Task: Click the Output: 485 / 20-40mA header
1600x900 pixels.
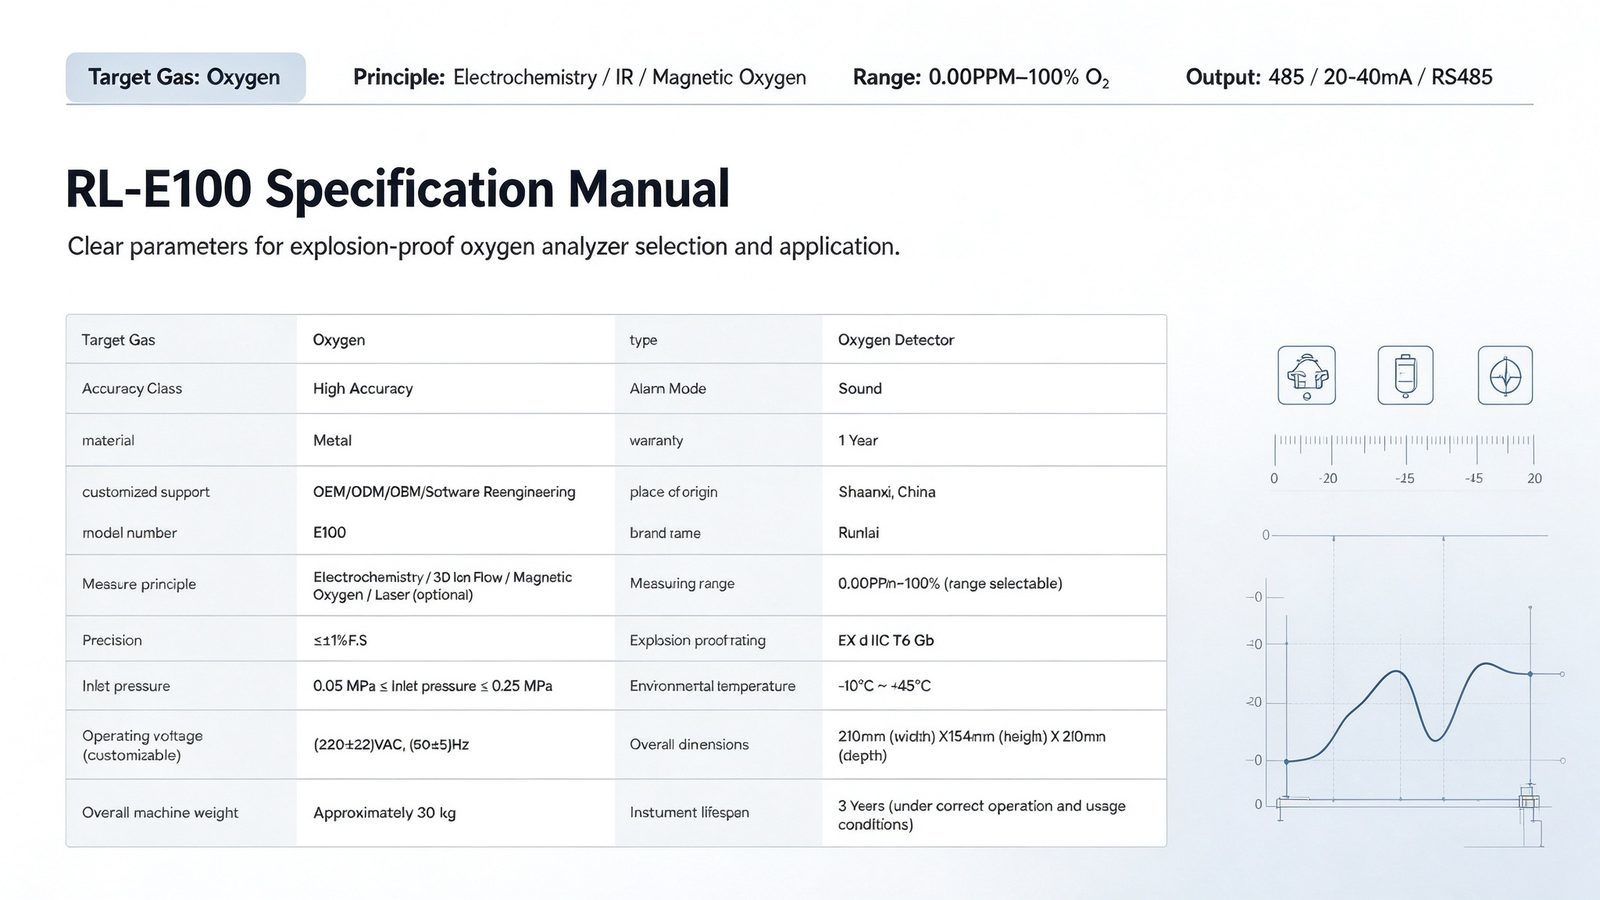Action: click(x=1339, y=77)
